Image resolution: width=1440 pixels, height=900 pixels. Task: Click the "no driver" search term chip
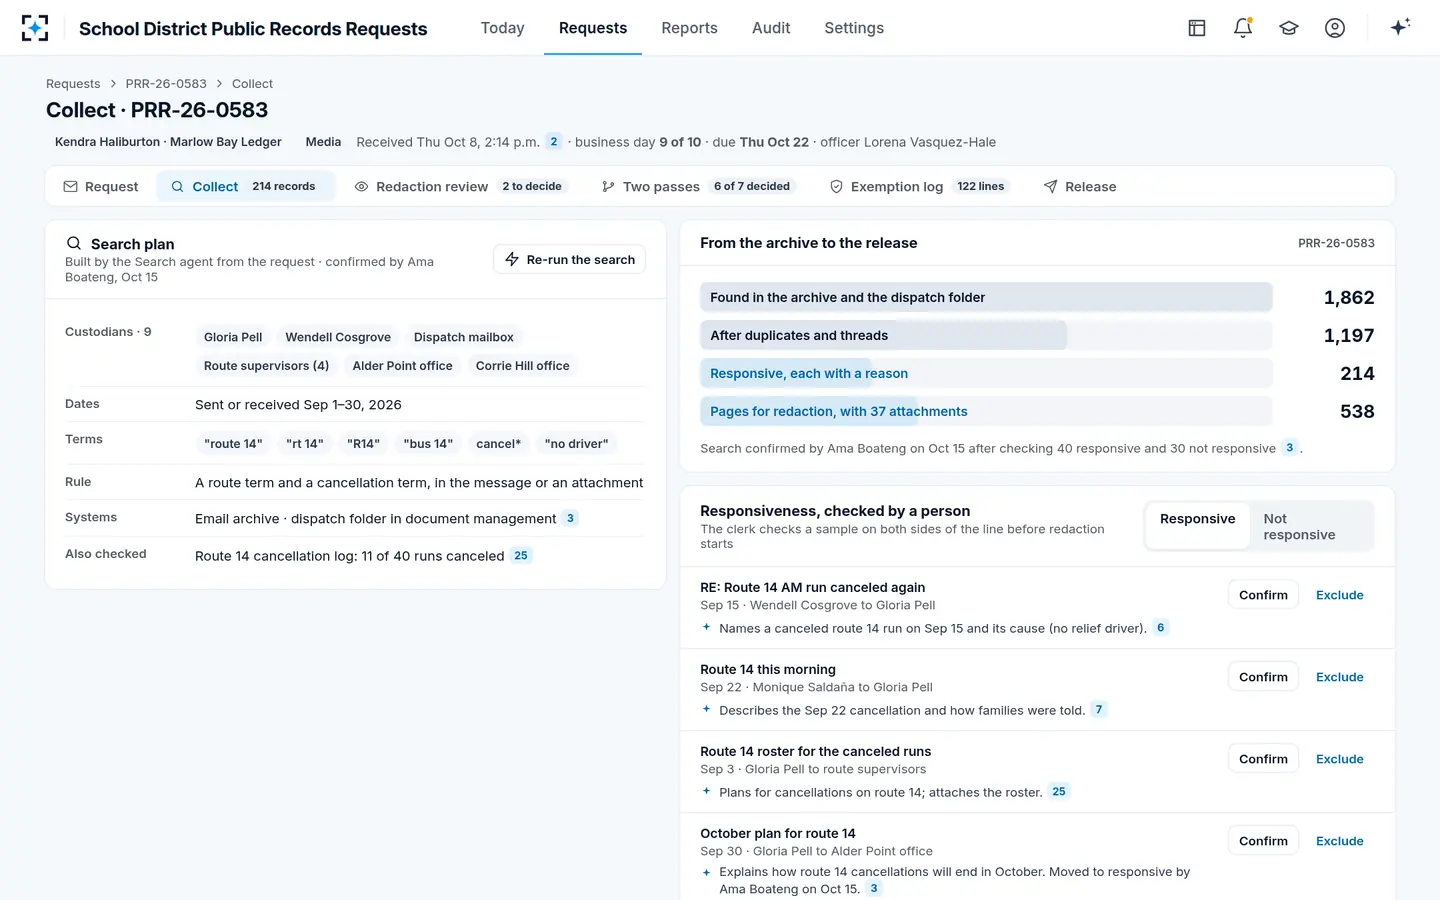(576, 443)
